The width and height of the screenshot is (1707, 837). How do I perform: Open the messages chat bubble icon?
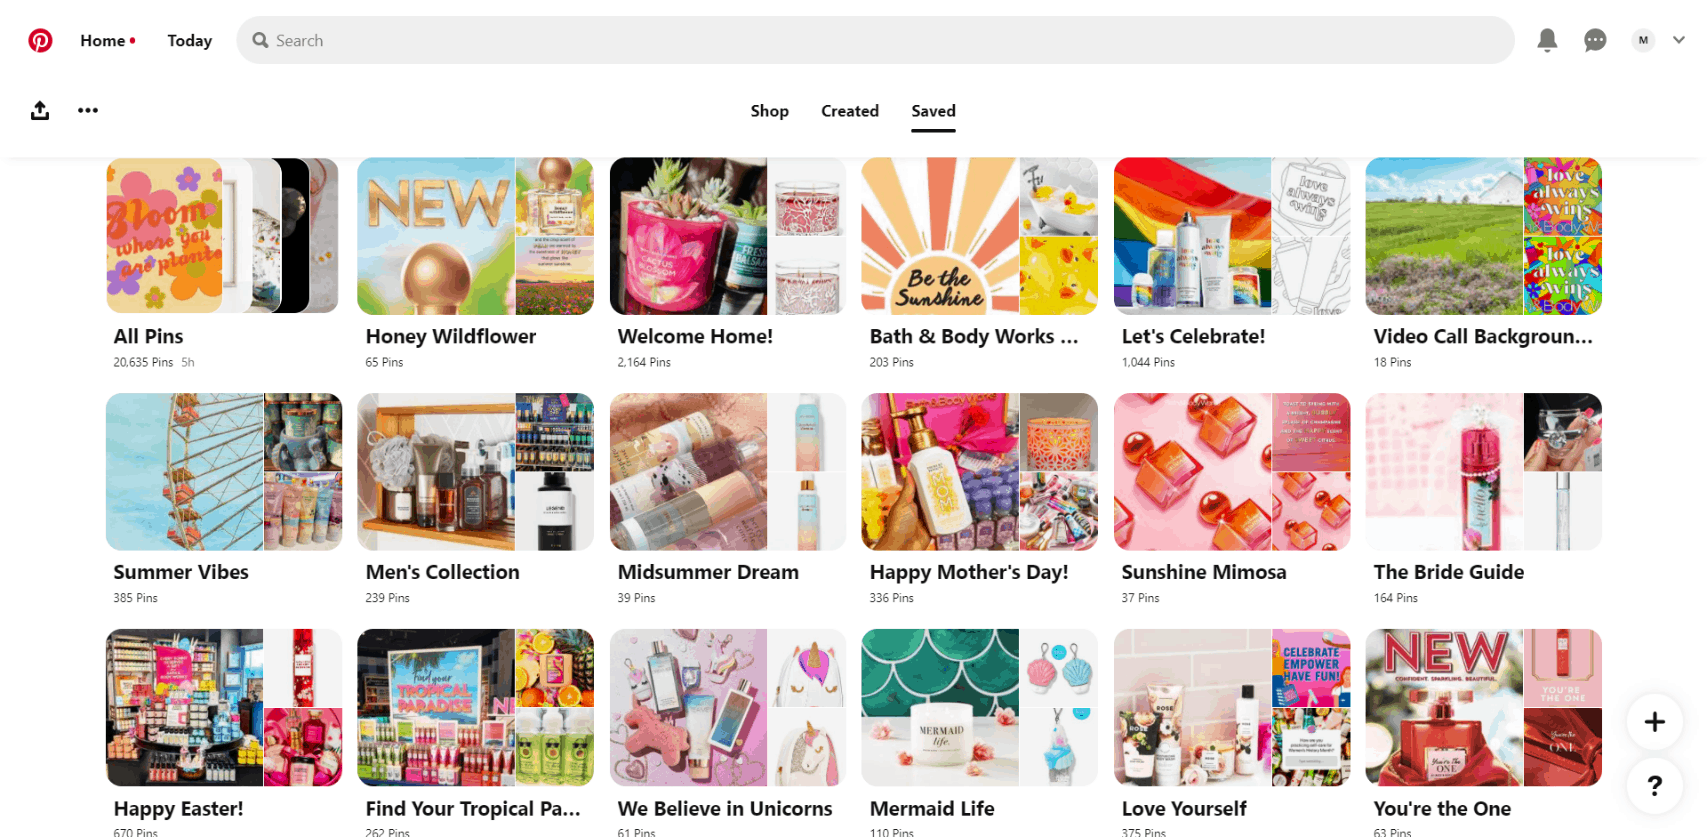1595,40
